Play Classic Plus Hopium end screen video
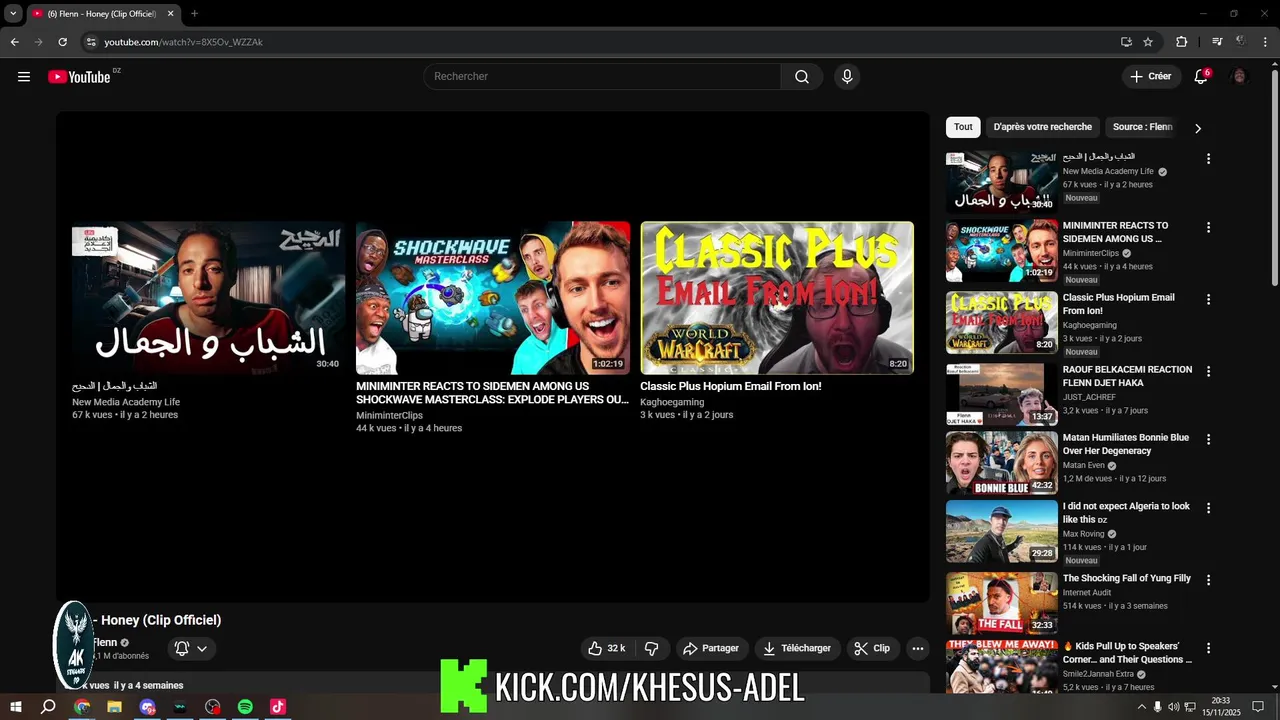Screen dimensions: 1280x720 click(777, 298)
